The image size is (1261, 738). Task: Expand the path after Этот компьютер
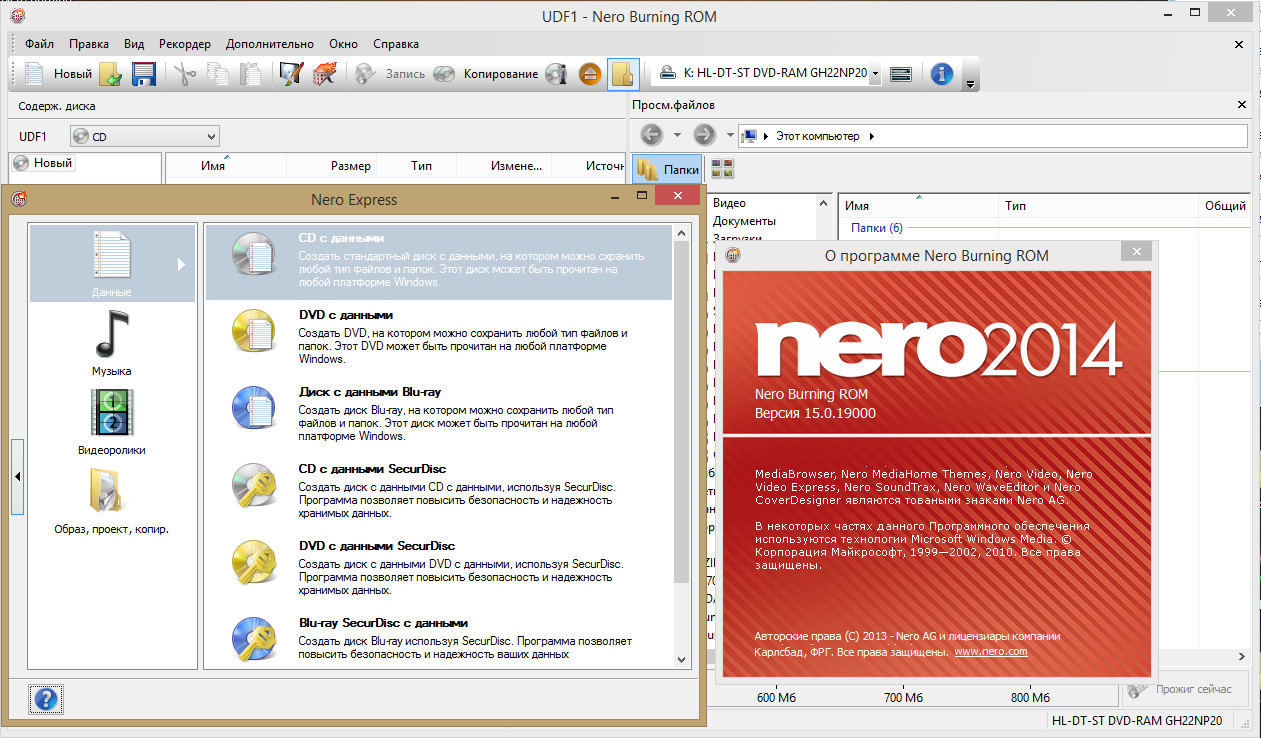pos(871,136)
